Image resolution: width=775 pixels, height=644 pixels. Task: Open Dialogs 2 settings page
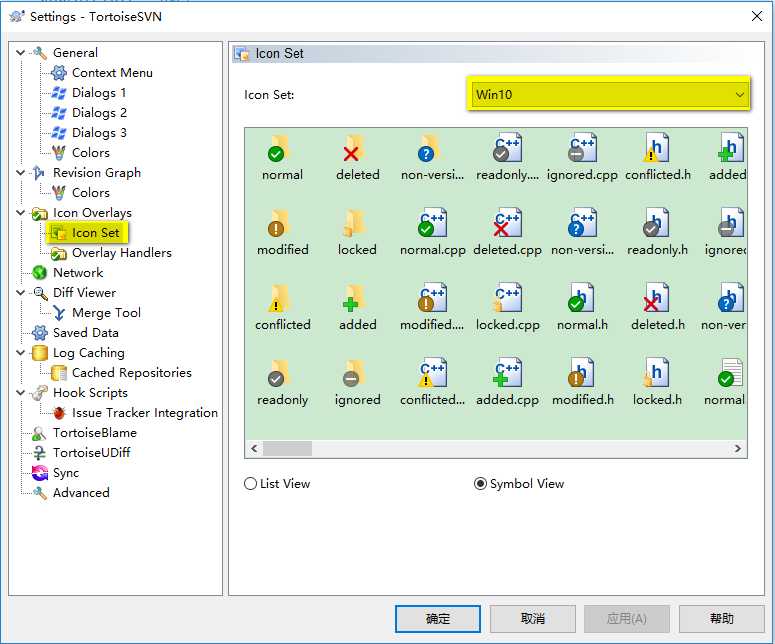(x=99, y=113)
